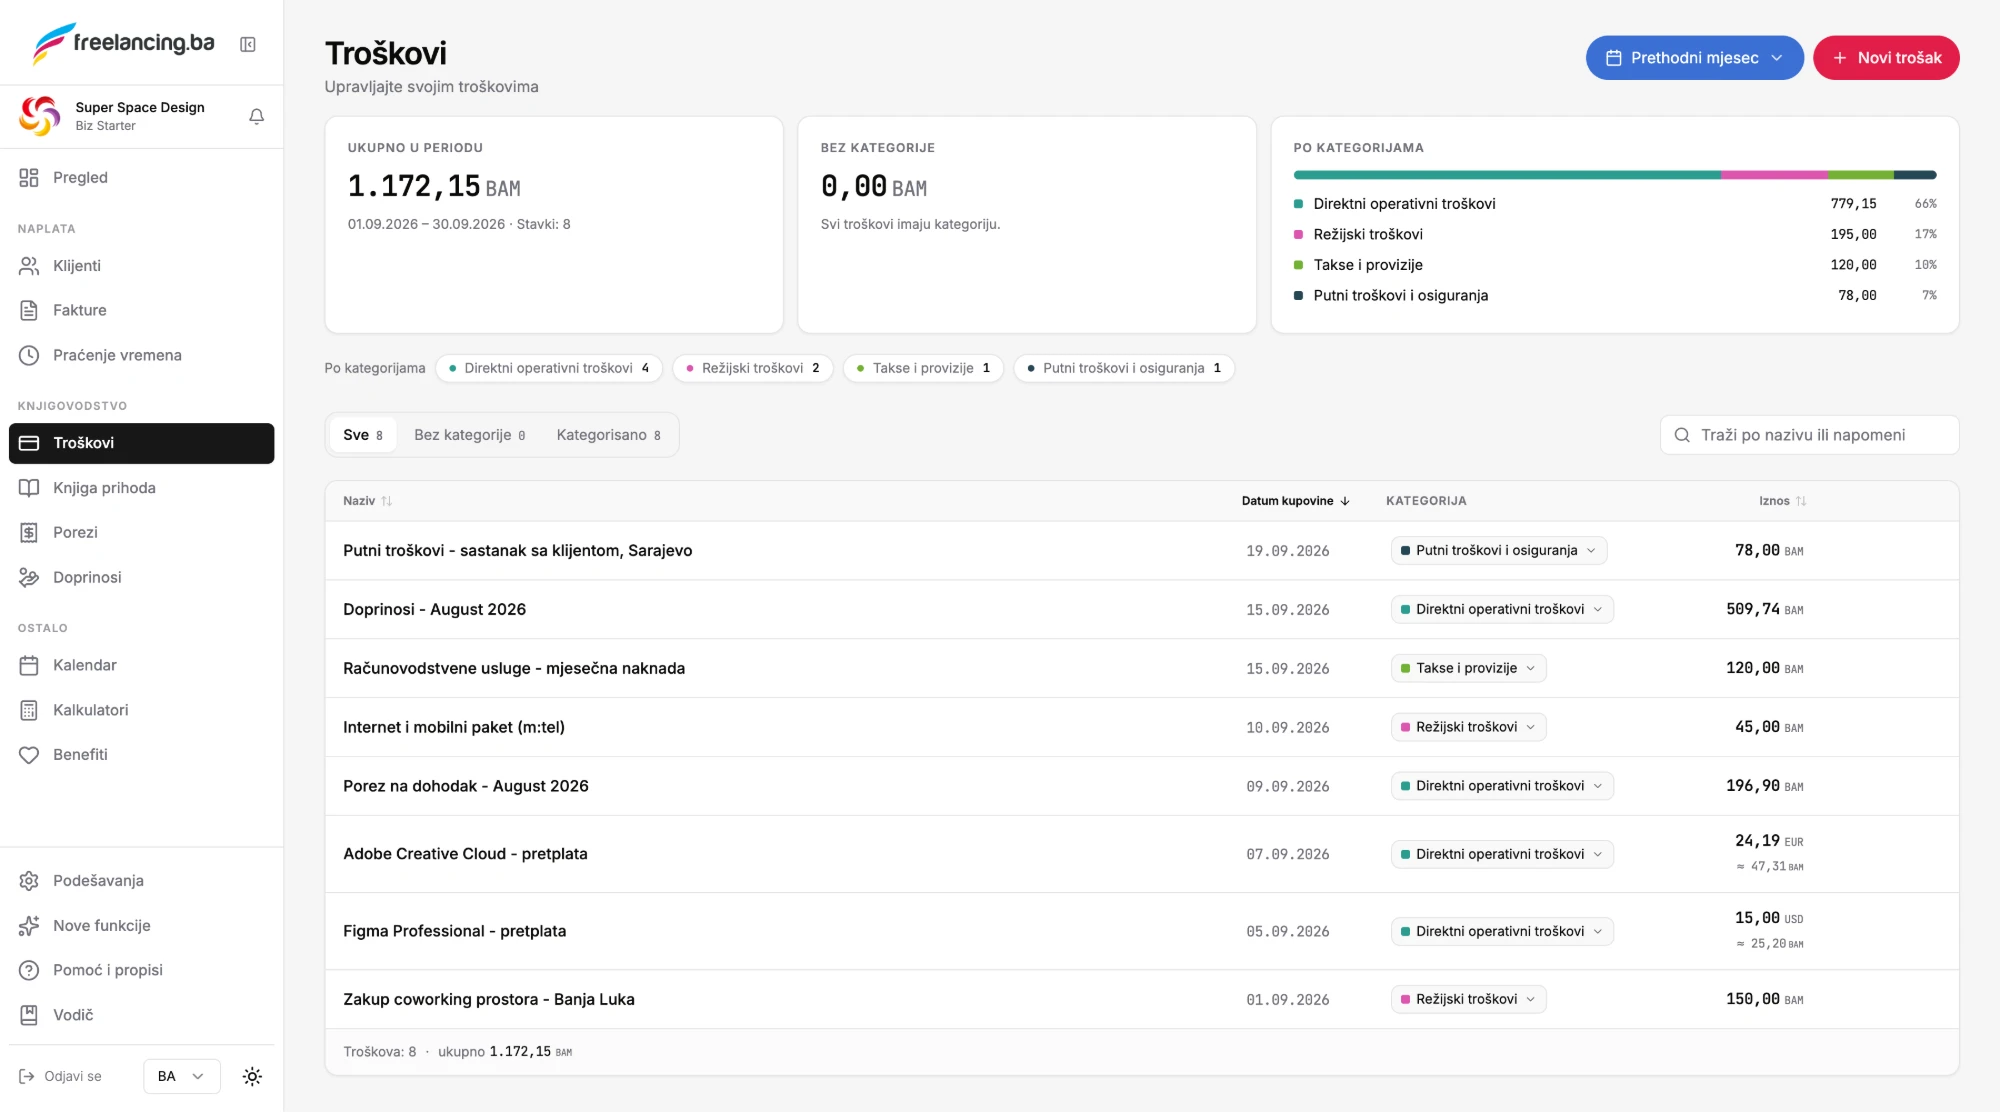This screenshot has height=1112, width=2000.
Task: Focus the Traži po nazivu search field
Action: coord(1809,435)
